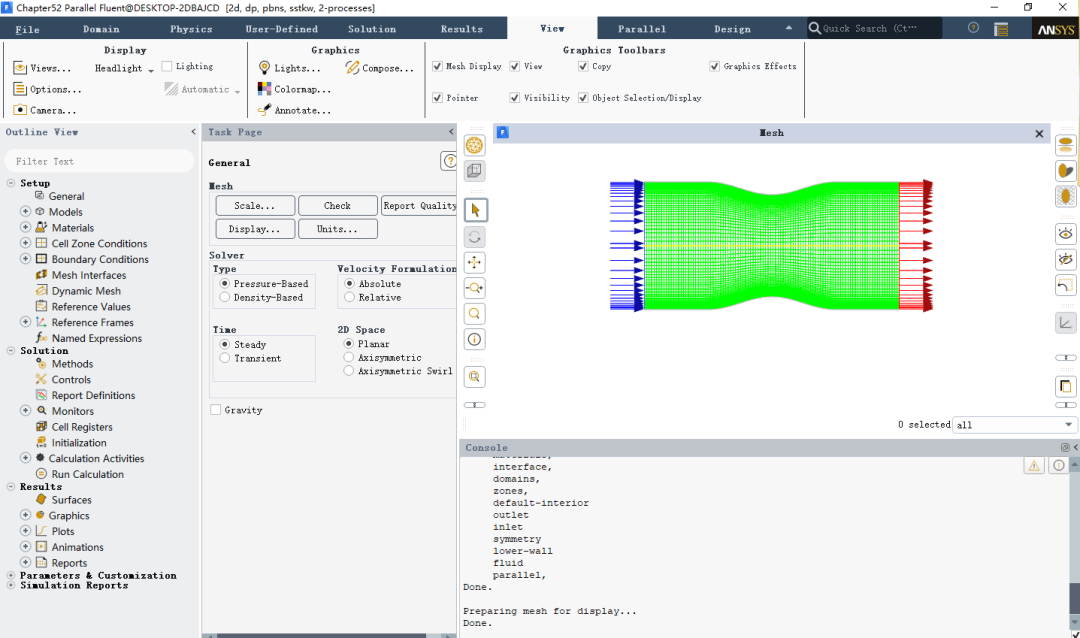This screenshot has height=638, width=1080.
Task: Close the Mesh graphics window
Action: (1039, 134)
